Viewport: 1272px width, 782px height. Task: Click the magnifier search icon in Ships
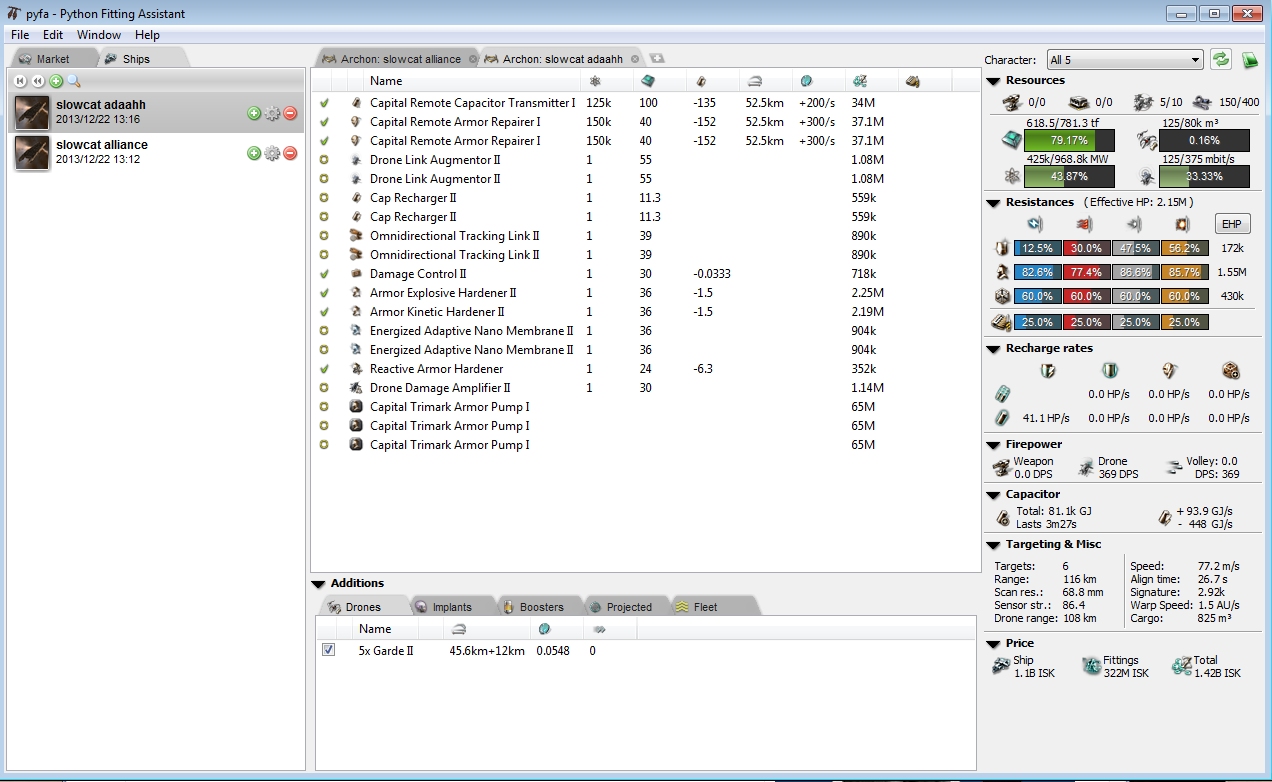point(73,81)
